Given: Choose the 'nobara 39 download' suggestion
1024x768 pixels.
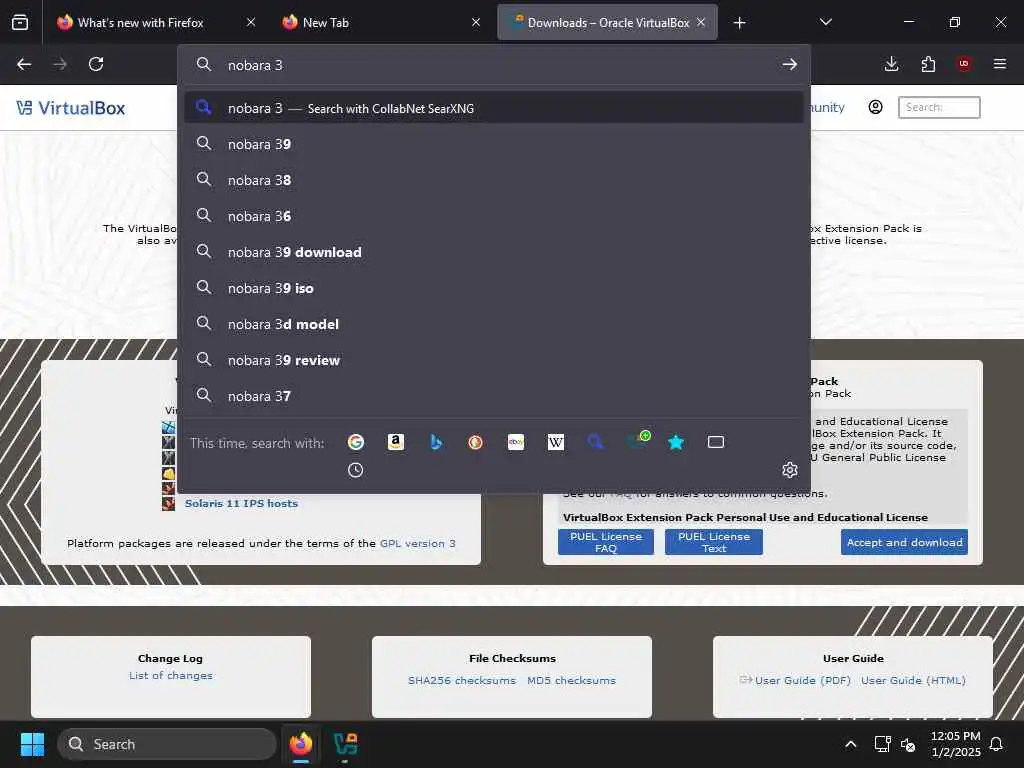Looking at the screenshot, I should point(494,252).
